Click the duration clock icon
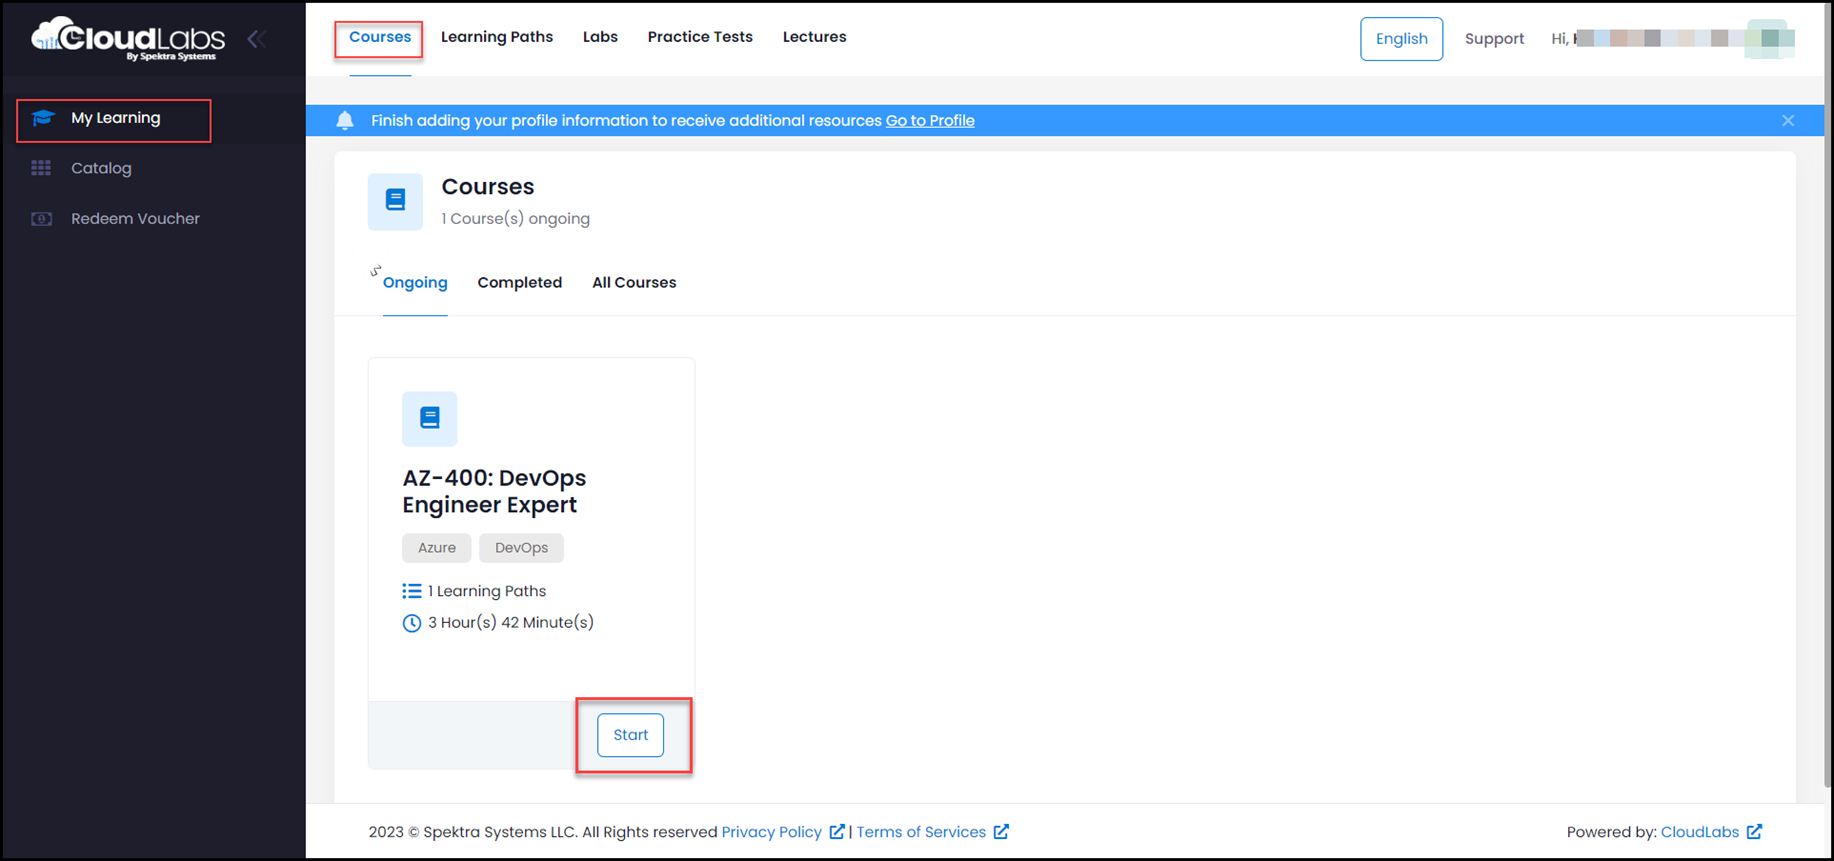 coord(412,623)
